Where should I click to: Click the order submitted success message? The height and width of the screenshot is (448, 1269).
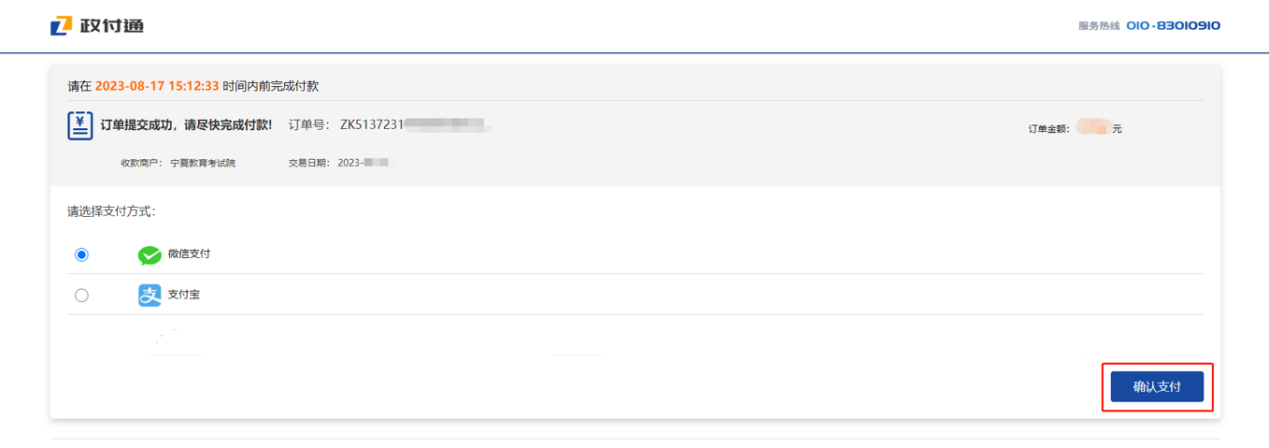pos(186,126)
